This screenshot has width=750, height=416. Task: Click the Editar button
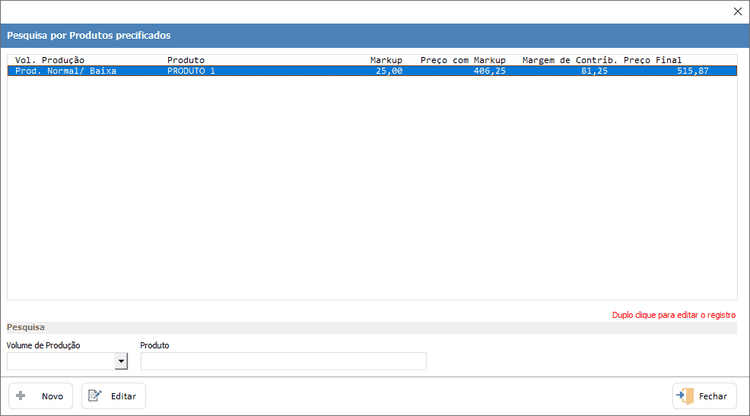(113, 396)
